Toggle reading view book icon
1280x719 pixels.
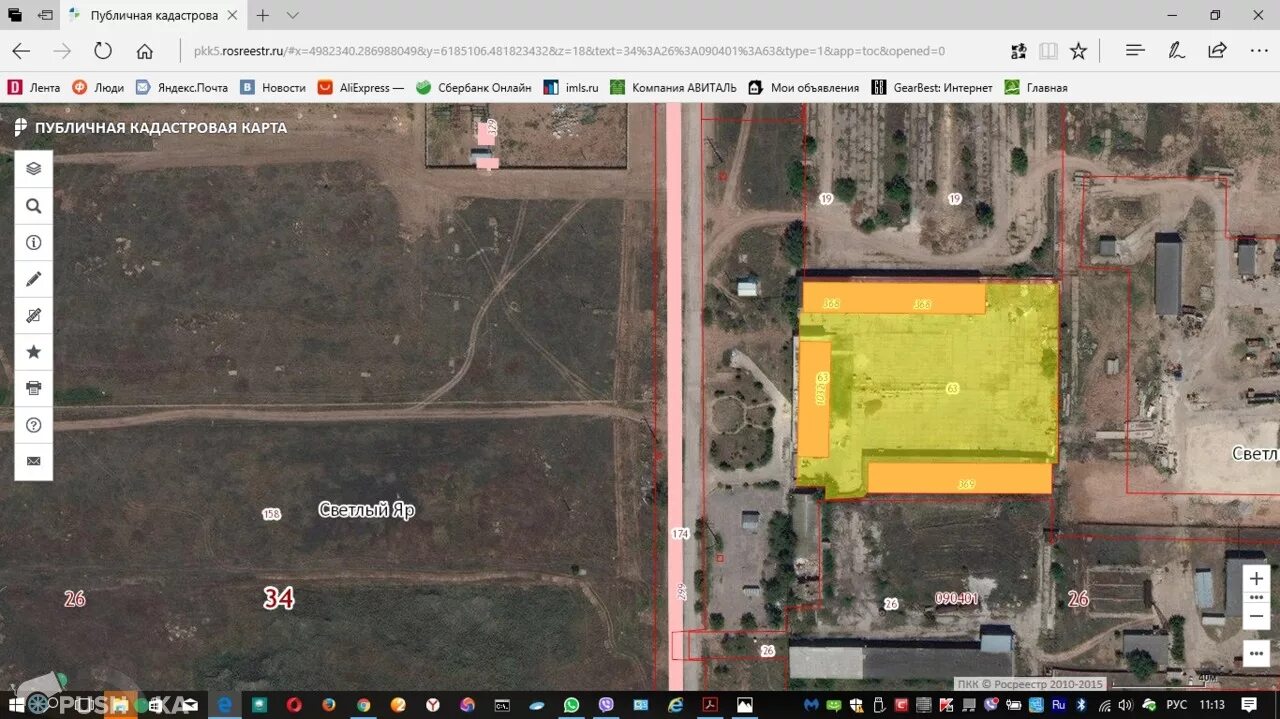pyautogui.click(x=1048, y=51)
